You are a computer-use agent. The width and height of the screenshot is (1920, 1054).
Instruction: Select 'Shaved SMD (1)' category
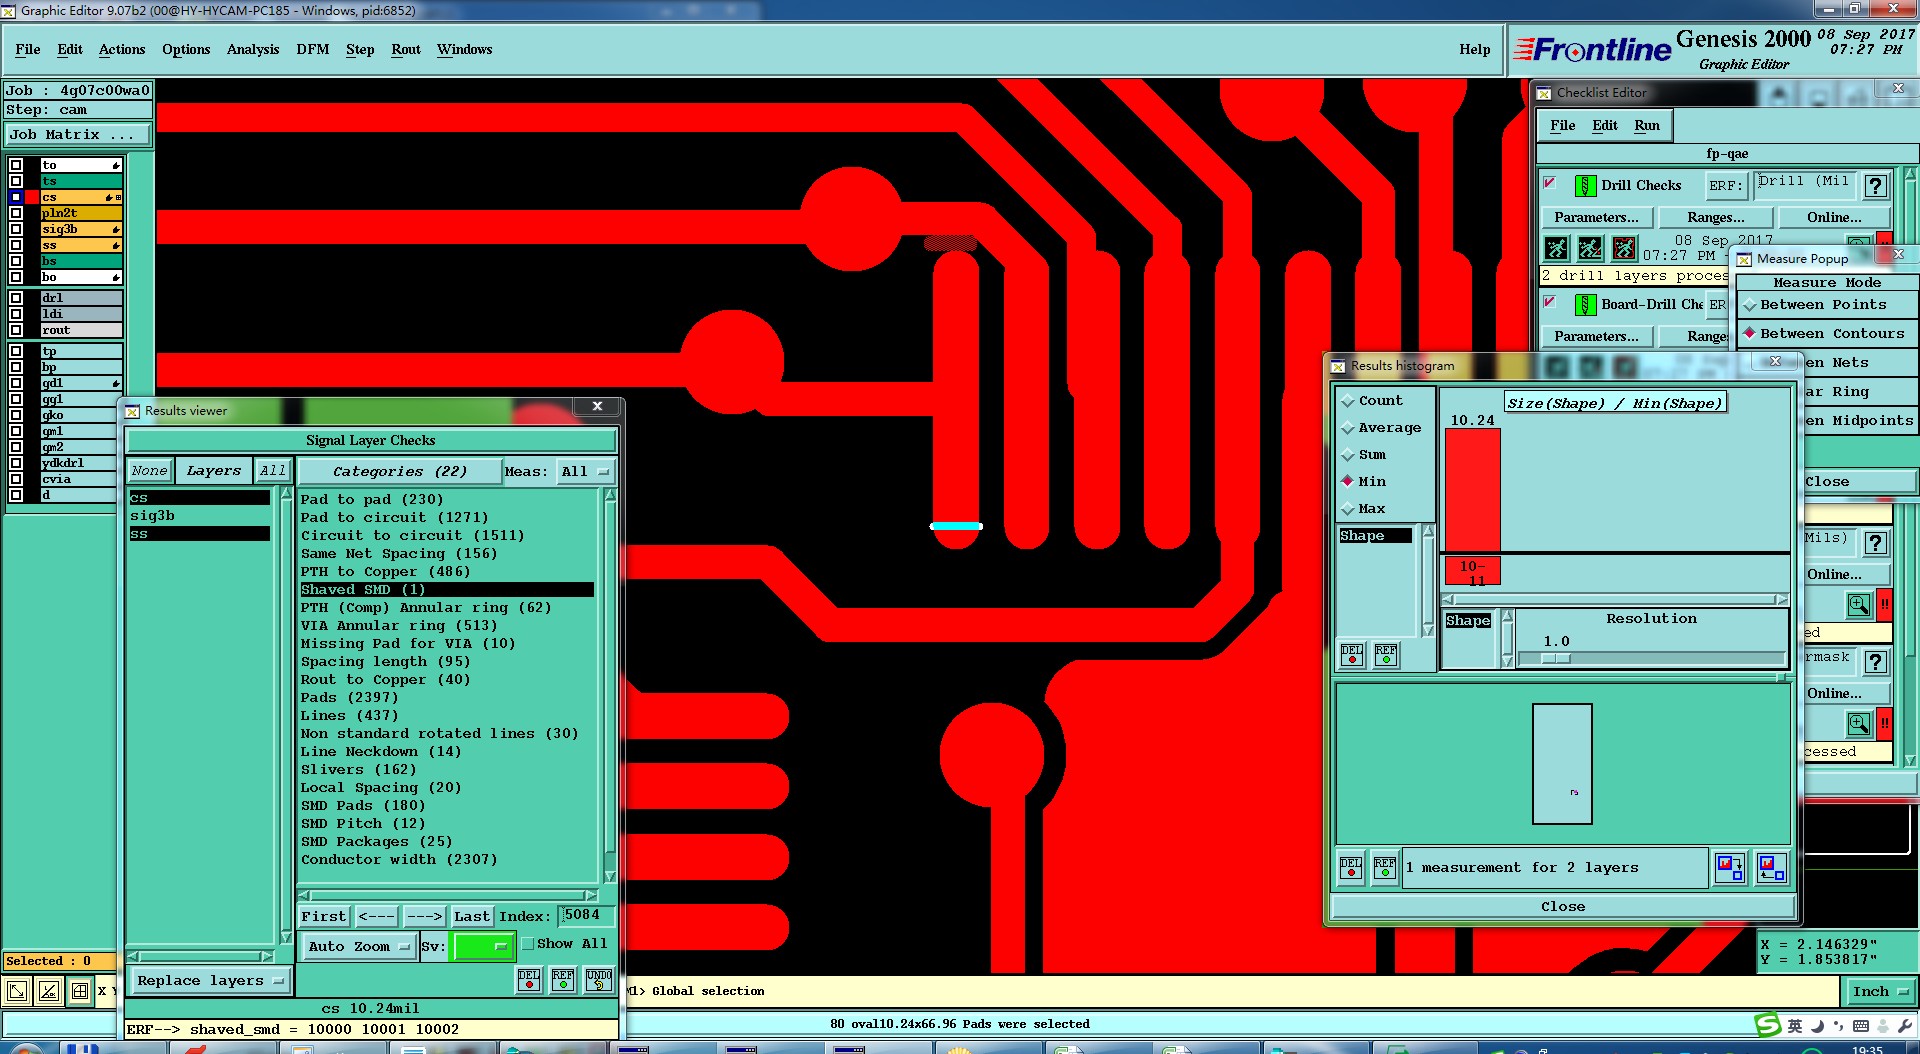tap(447, 590)
